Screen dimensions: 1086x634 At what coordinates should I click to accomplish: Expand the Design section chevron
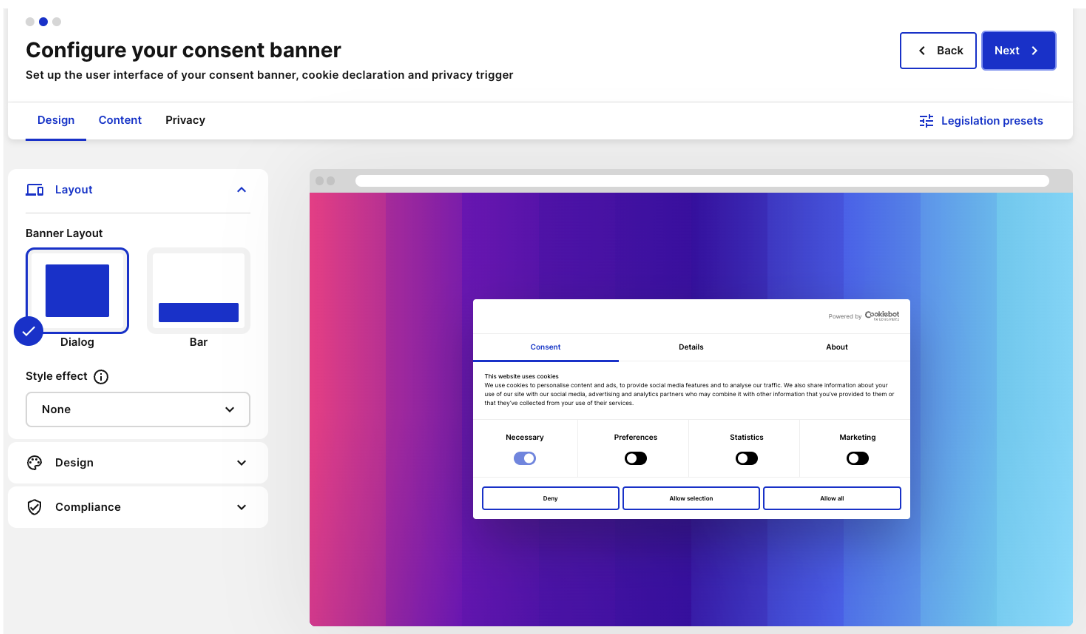[241, 463]
